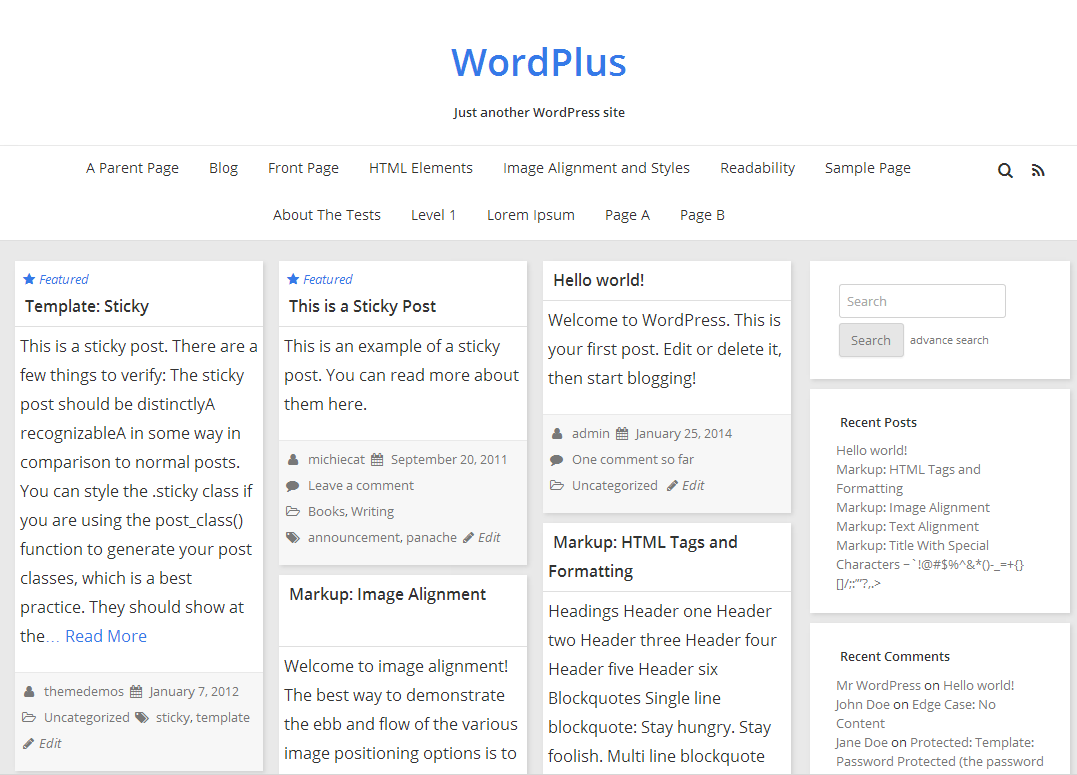This screenshot has height=775, width=1077.
Task: Select HTML Elements in the navigation
Action: coord(420,168)
